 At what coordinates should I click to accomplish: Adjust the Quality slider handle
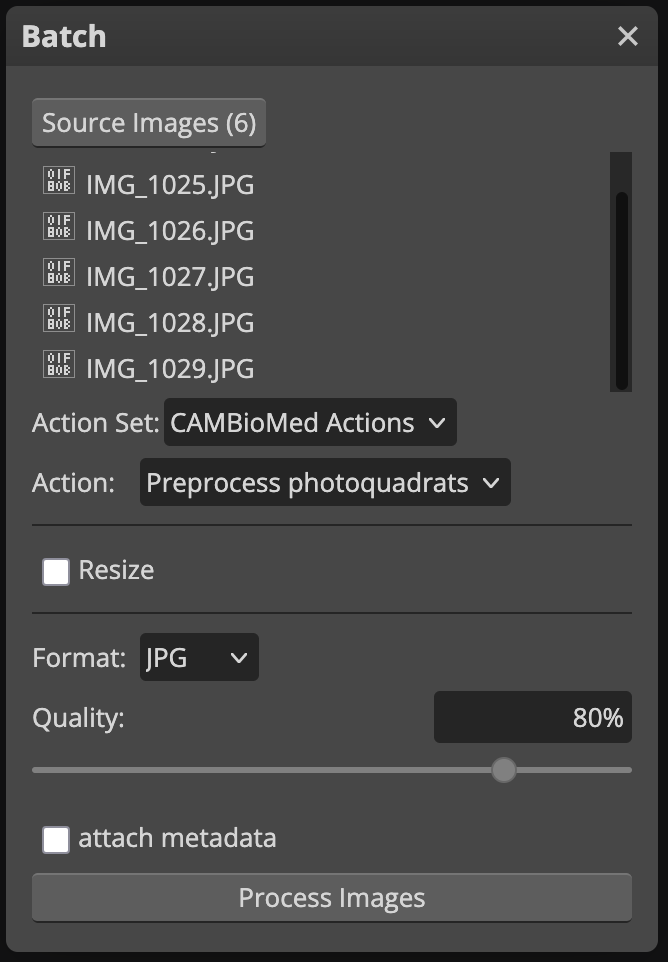coord(504,771)
